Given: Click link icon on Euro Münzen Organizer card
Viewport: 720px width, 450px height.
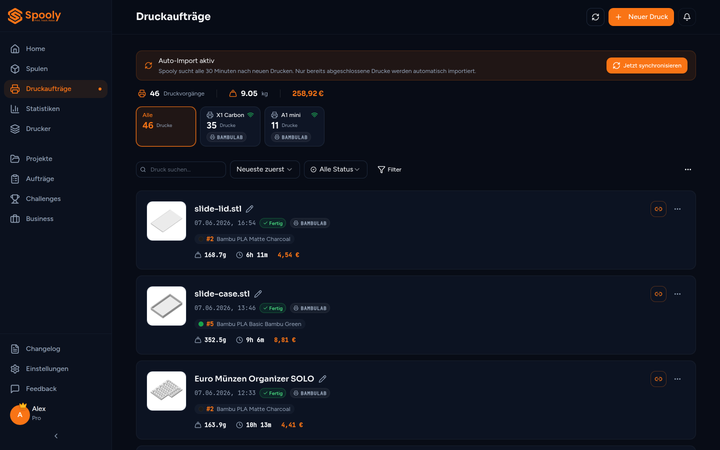Looking at the screenshot, I should (658, 379).
